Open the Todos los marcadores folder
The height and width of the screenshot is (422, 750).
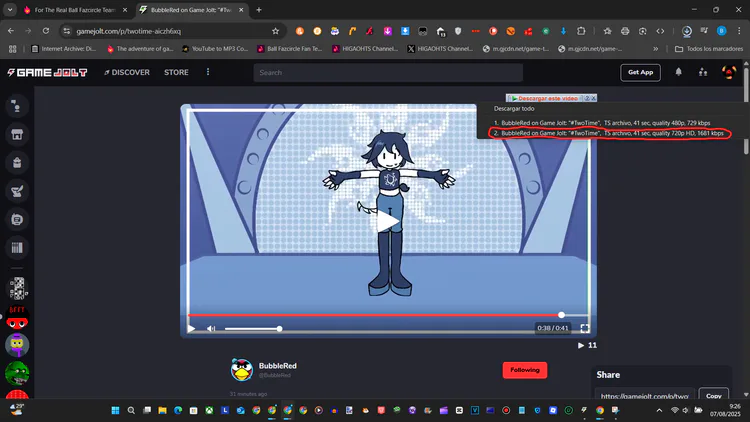click(709, 49)
